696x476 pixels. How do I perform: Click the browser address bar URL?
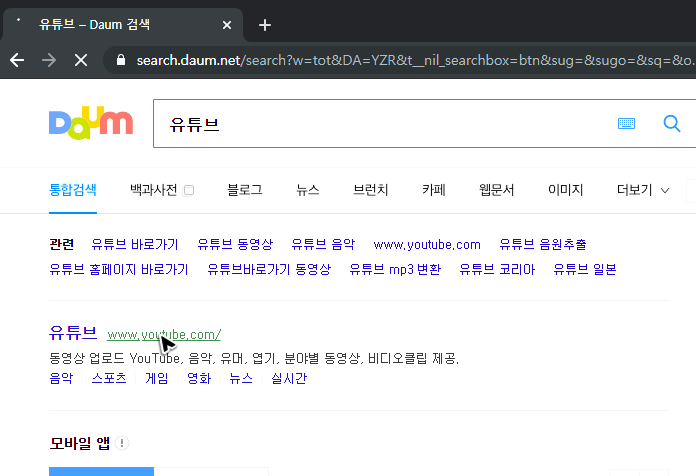[413, 60]
